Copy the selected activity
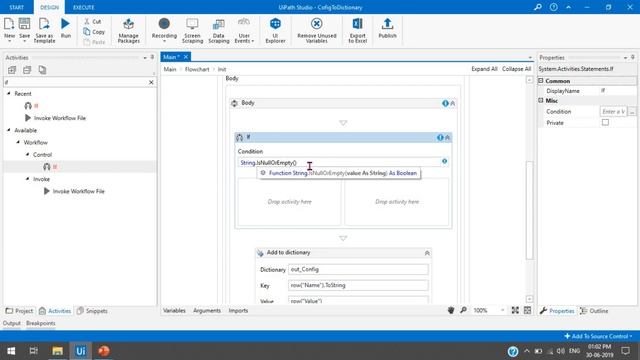640x360 pixels. pos(94,32)
